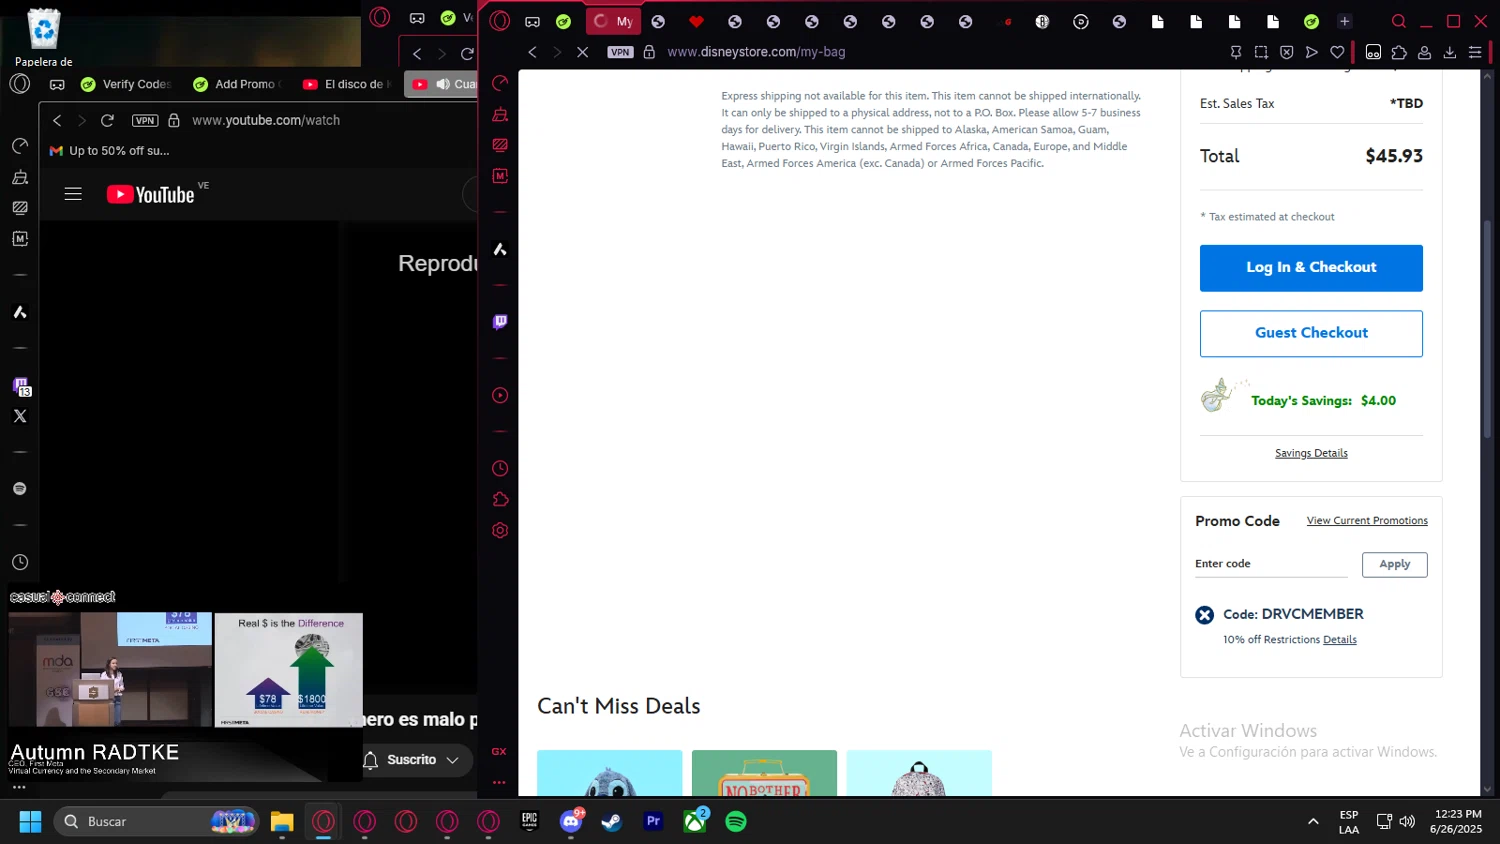Open the Up to 50% off Gmail bookmark

[109, 151]
